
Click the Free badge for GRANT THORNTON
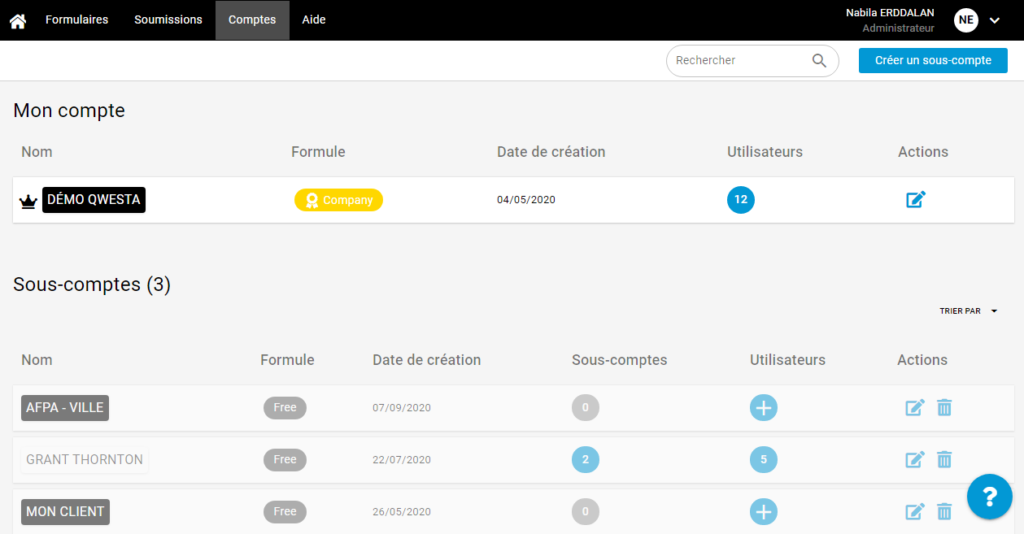click(285, 460)
